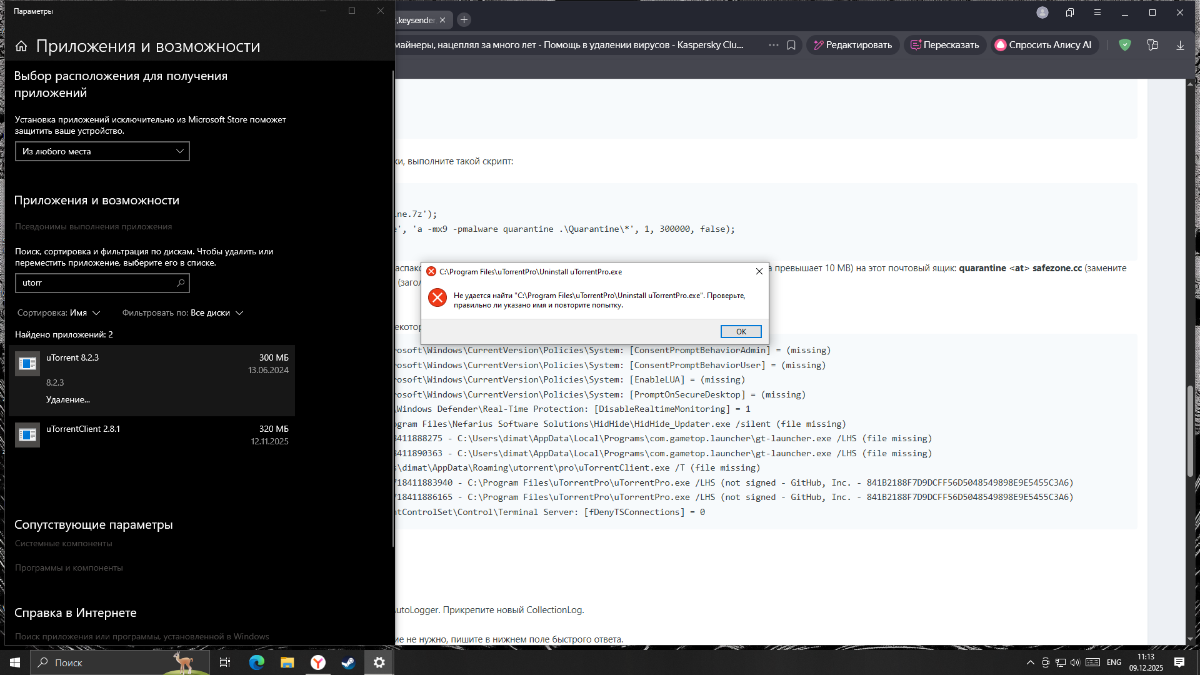Image resolution: width=1200 pixels, height=675 pixels.
Task: Open the browser hamburger menu
Action: click(x=1097, y=12)
